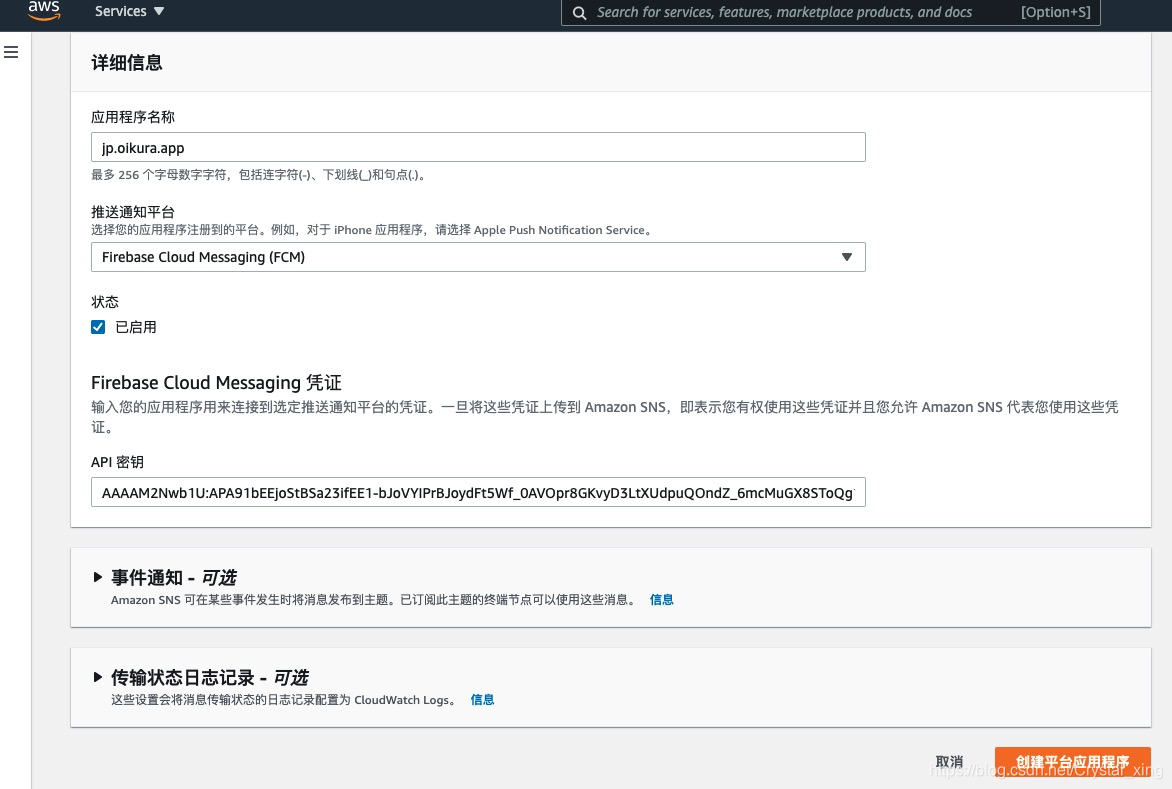Toggle the 已启用 checkbox
Screen dimensions: 1172x789
(x=98, y=327)
